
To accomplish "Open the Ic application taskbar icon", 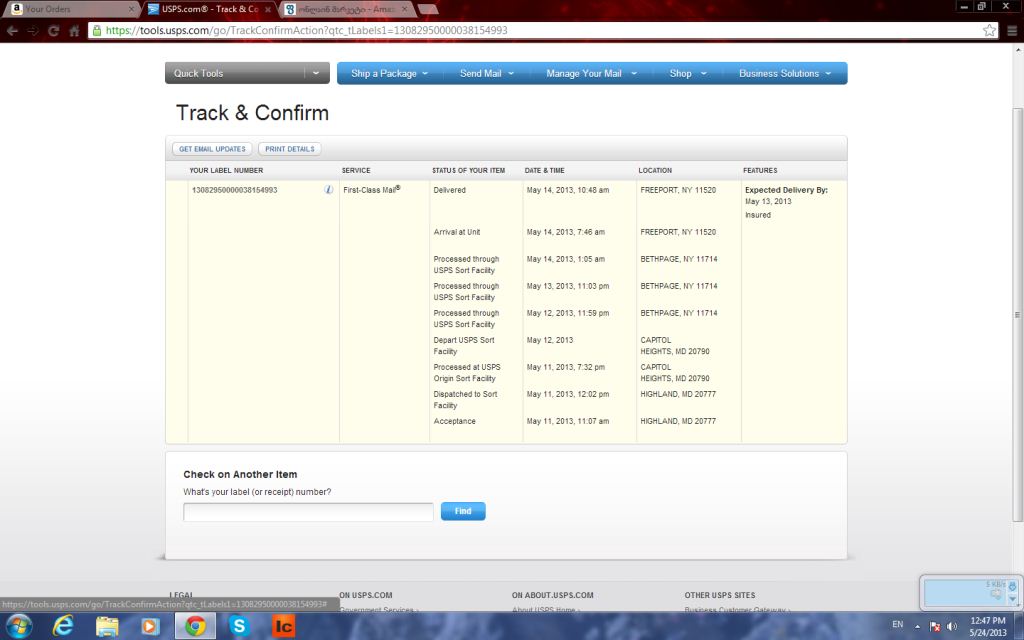I will (283, 626).
